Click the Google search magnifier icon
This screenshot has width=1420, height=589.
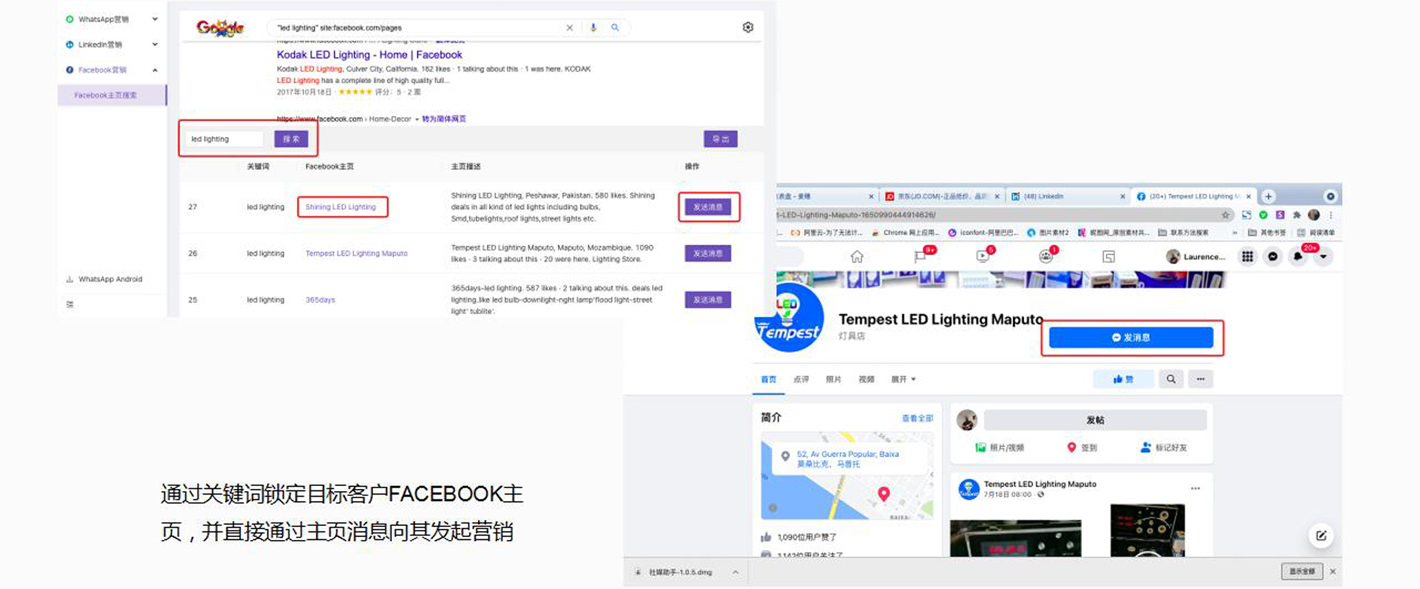615,28
